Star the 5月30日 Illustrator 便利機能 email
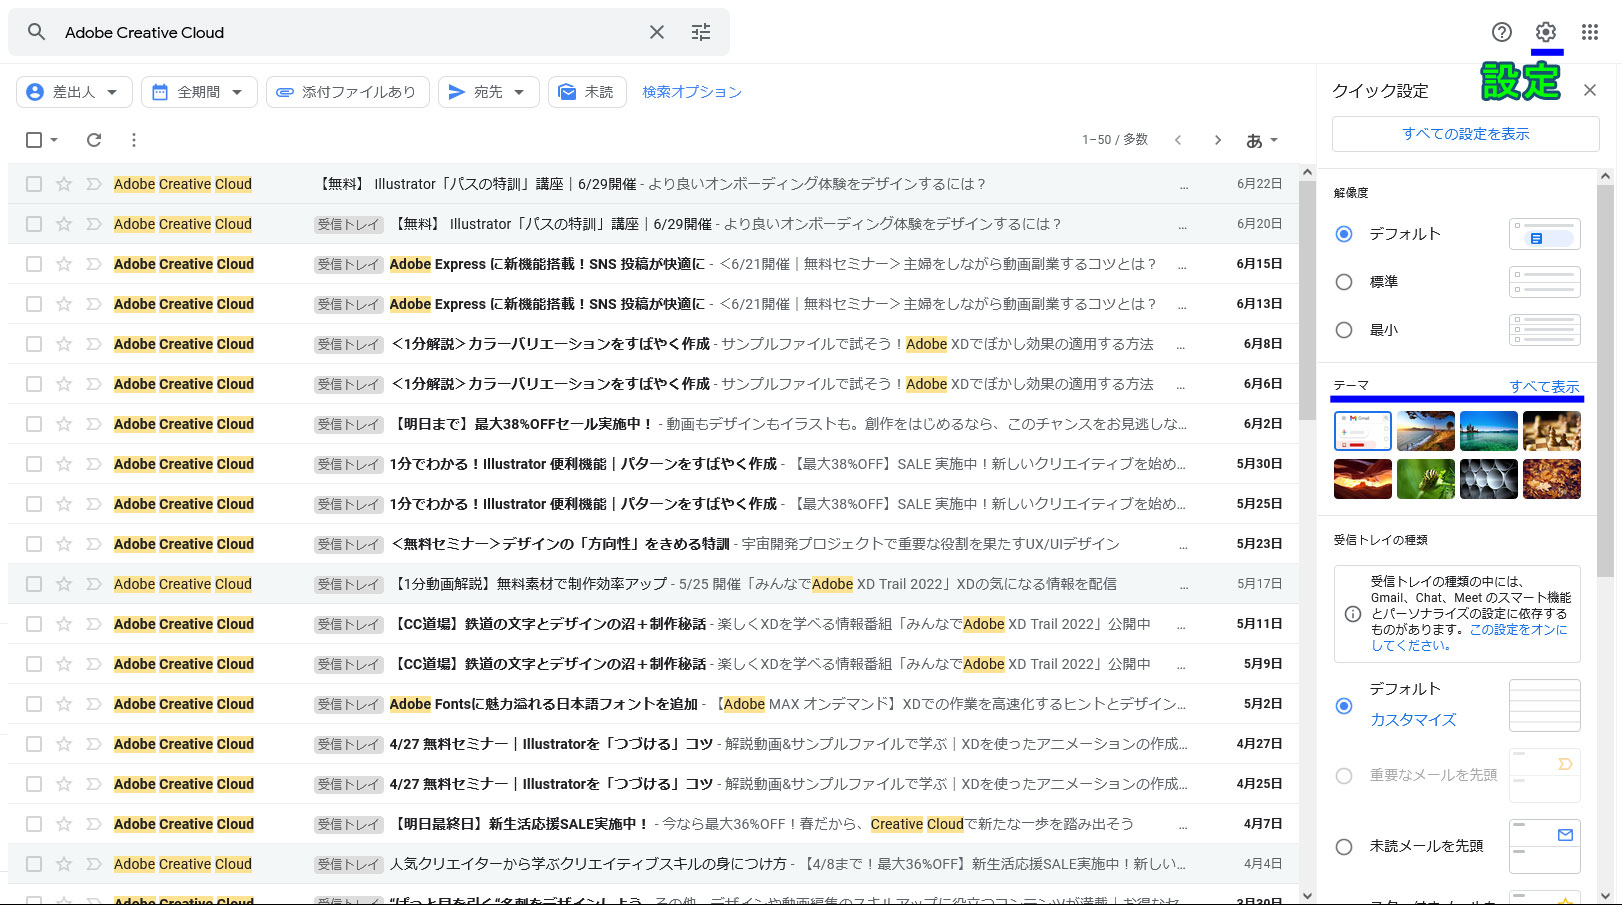This screenshot has width=1622, height=905. pyautogui.click(x=64, y=464)
